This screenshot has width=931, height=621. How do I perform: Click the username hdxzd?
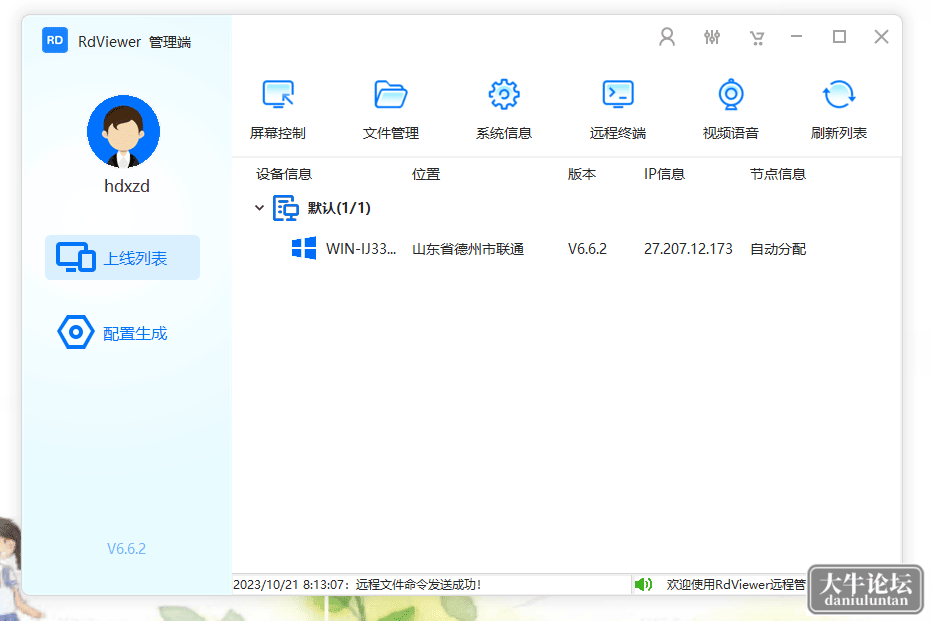tap(126, 186)
